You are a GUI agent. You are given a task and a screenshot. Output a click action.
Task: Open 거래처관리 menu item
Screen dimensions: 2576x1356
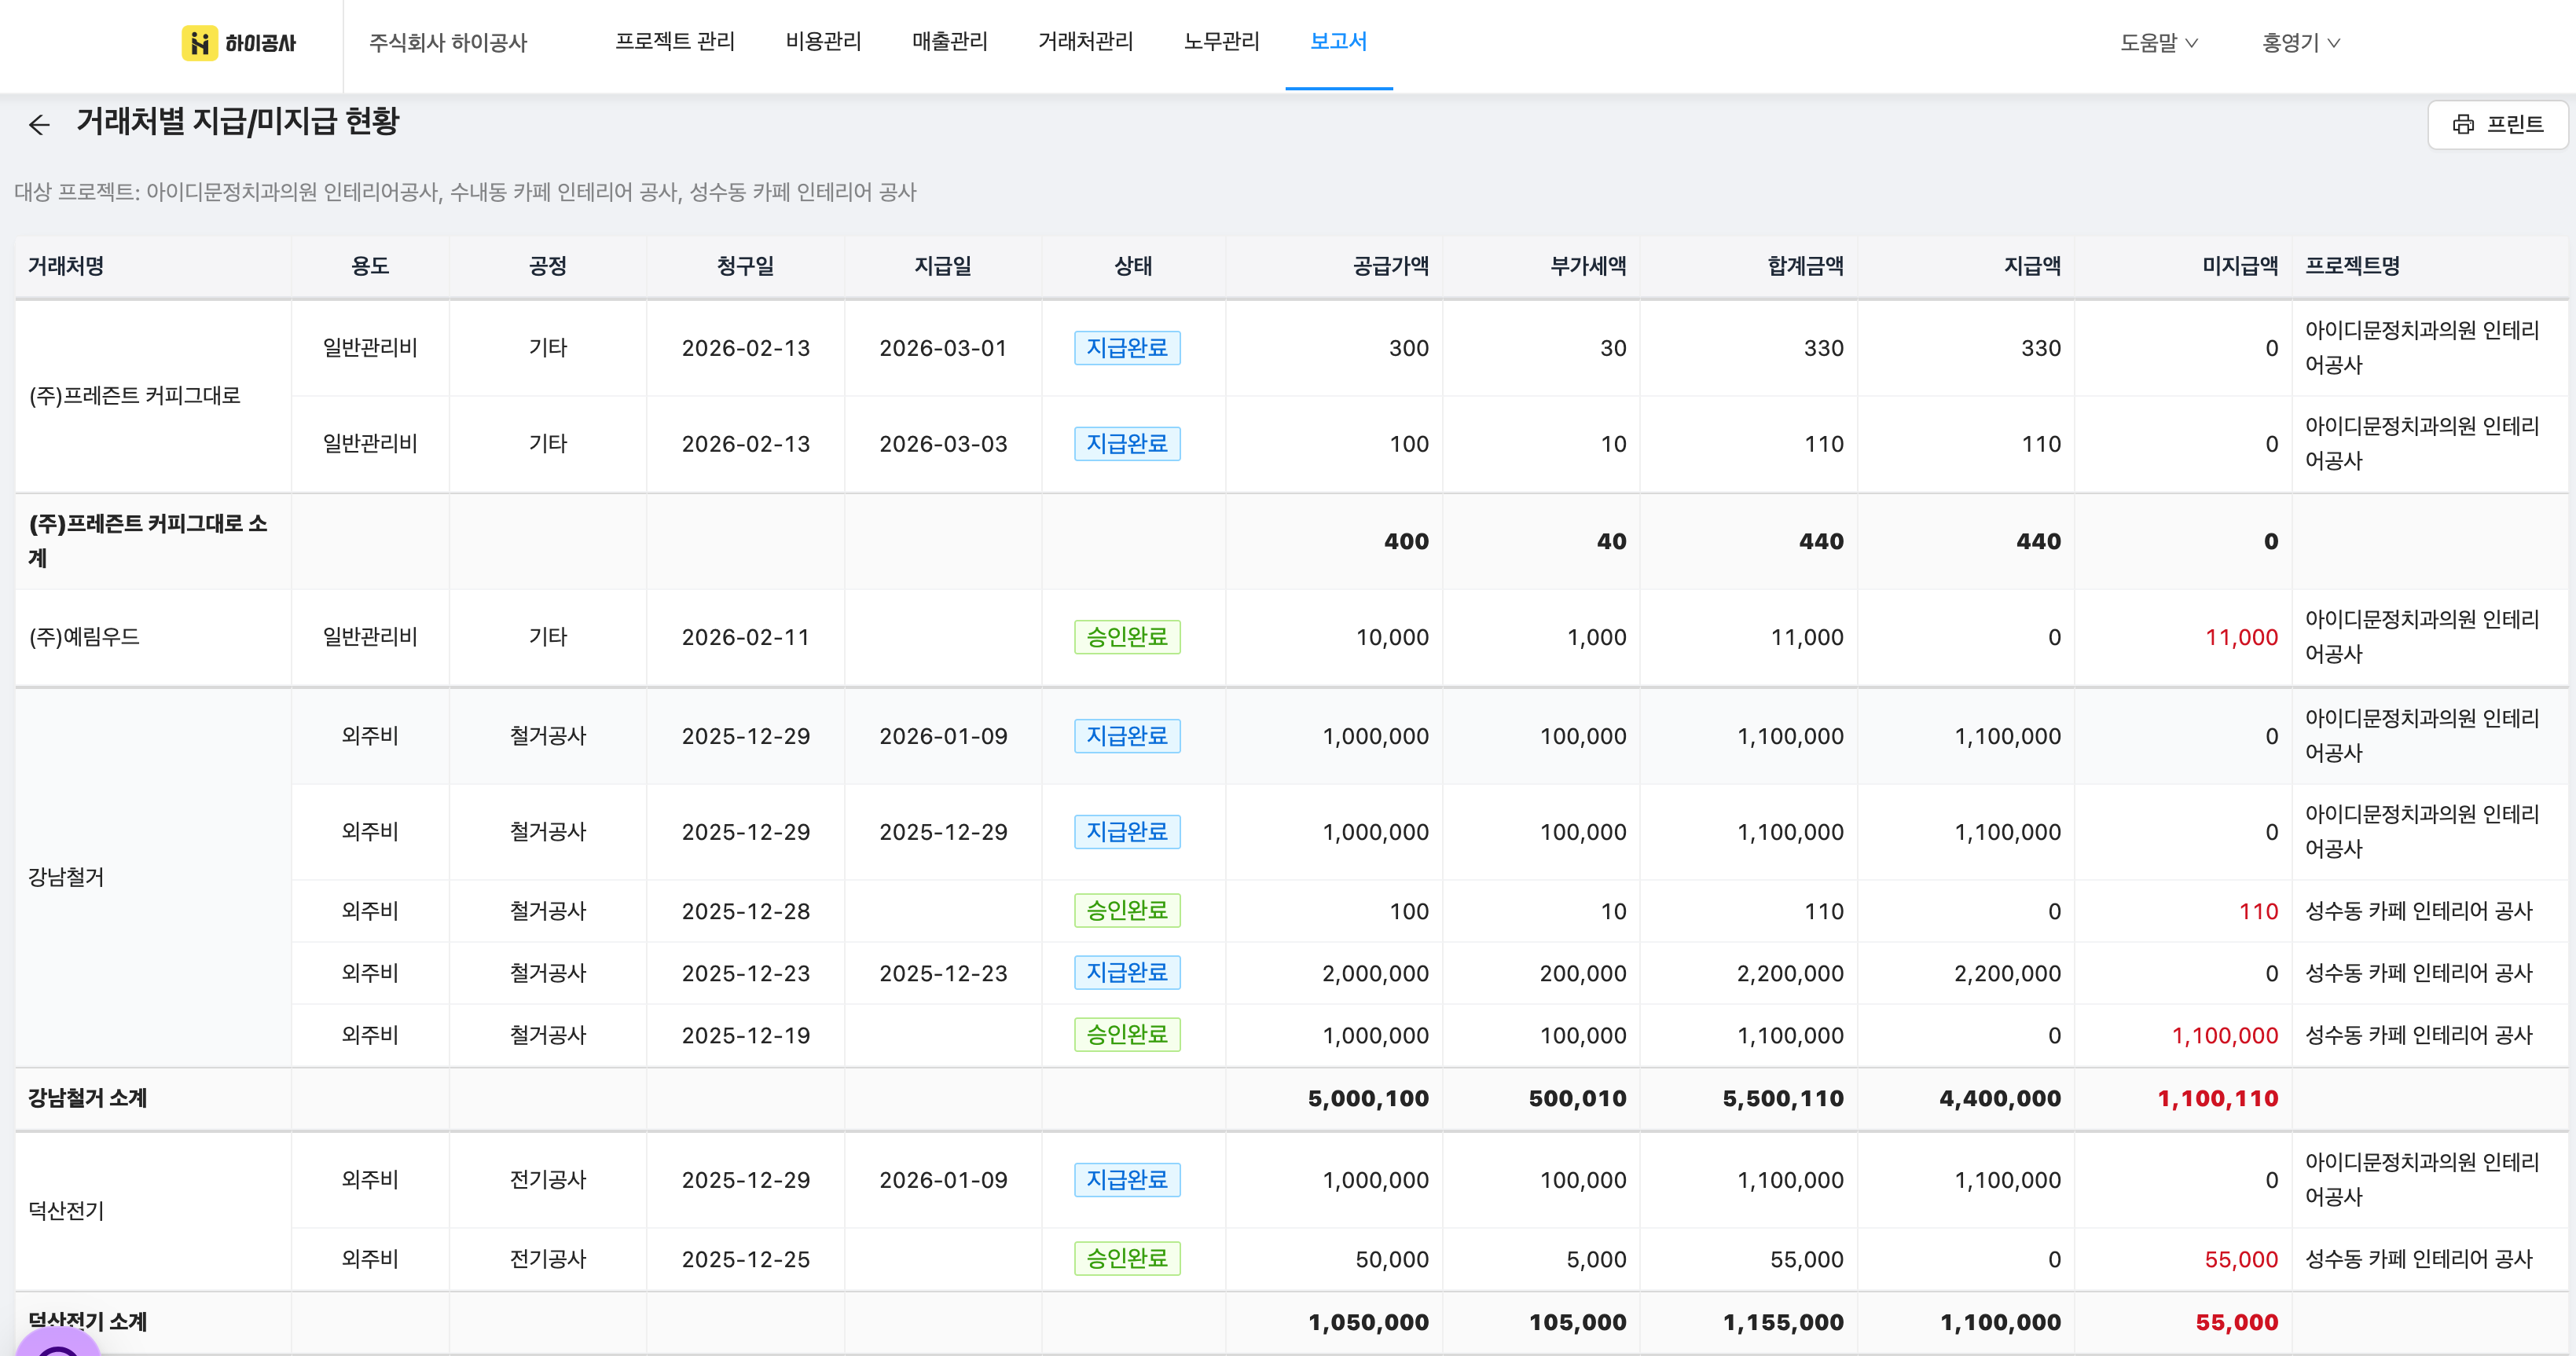tap(1085, 42)
